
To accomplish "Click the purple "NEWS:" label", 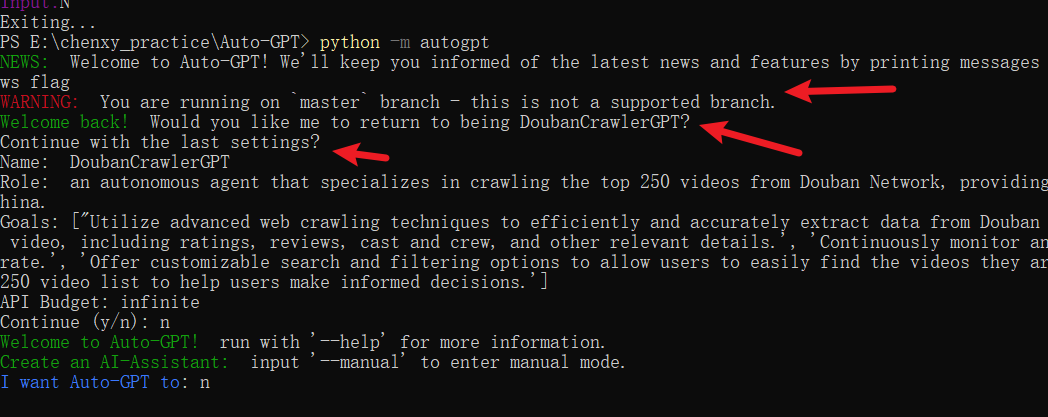I will click(x=30, y=63).
